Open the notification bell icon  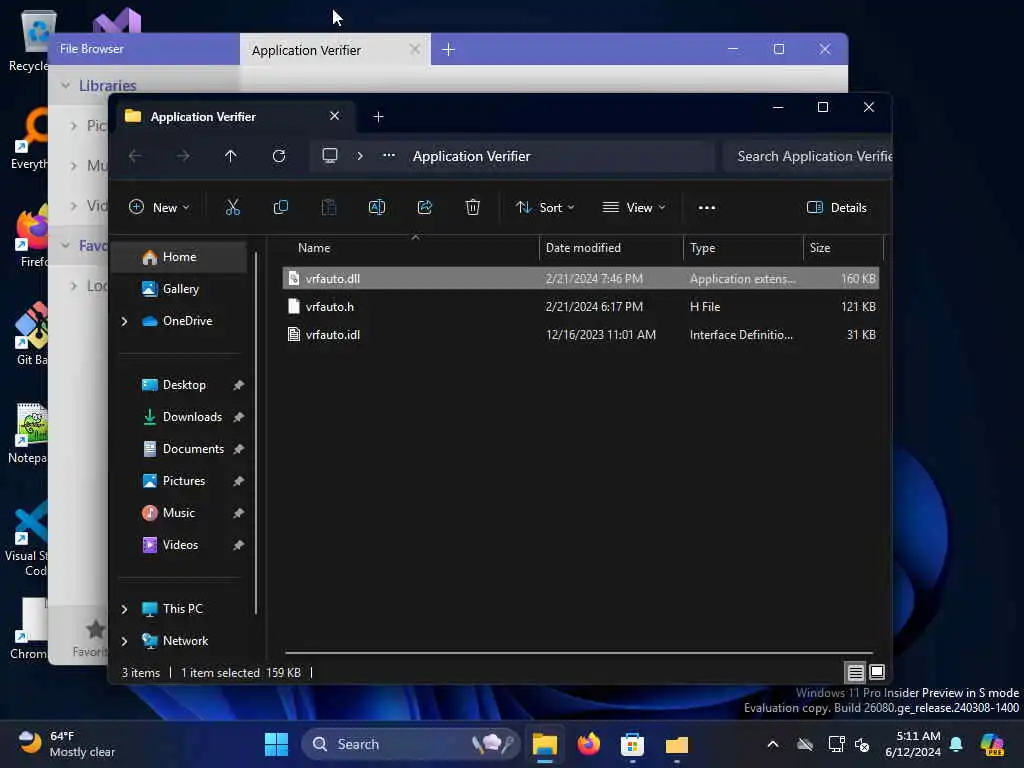pyautogui.click(x=956, y=744)
